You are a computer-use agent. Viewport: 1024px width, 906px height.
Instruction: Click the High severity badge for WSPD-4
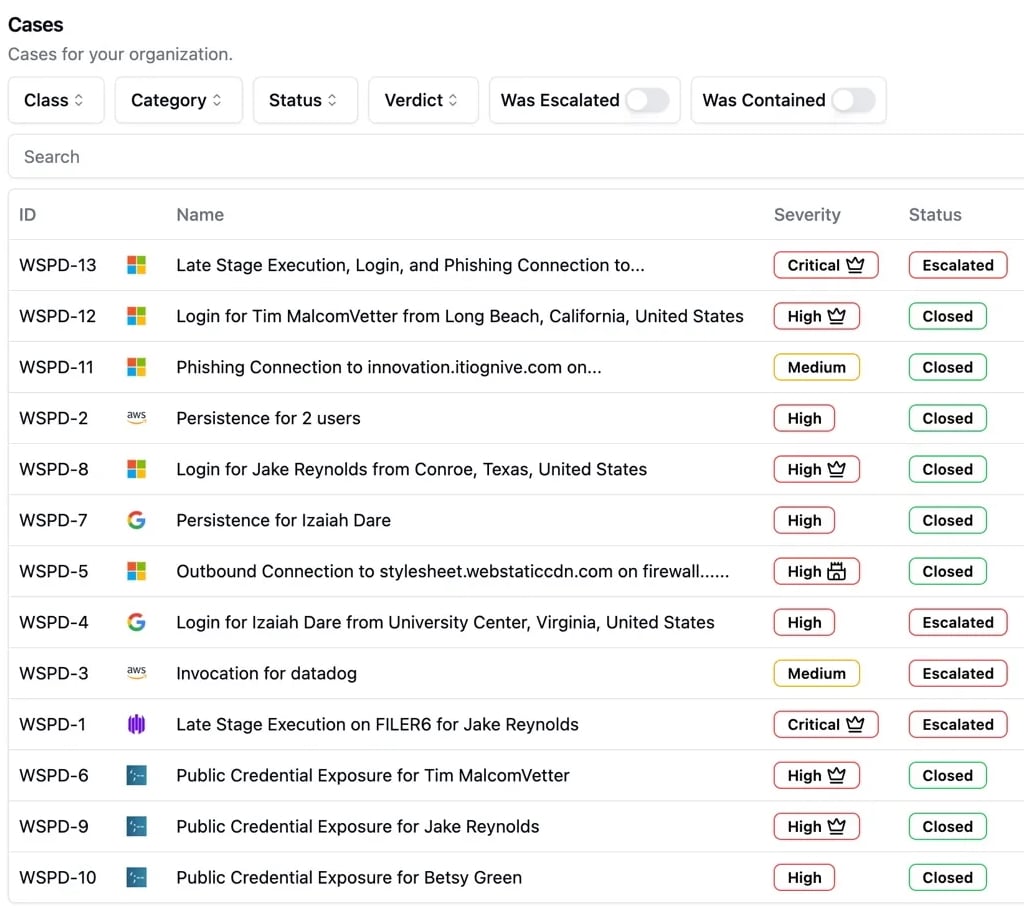coord(805,623)
